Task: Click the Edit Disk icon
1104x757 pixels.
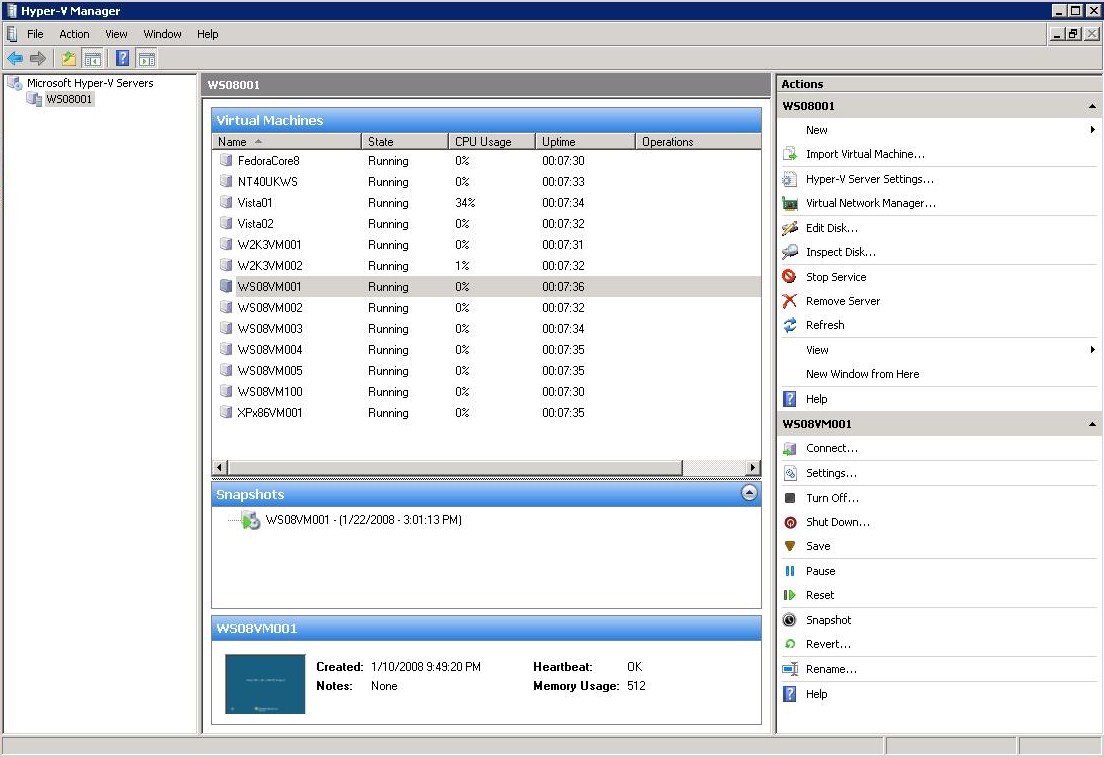Action: 790,228
